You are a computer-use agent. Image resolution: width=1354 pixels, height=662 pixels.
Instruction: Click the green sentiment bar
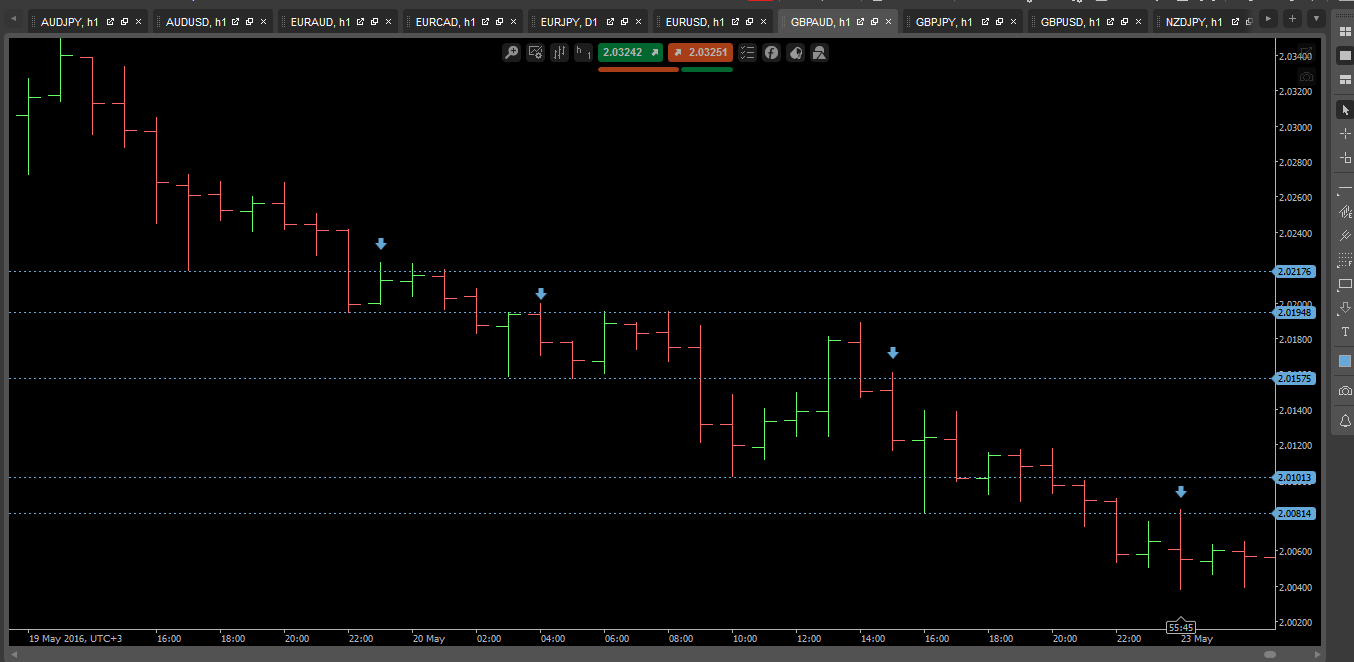pos(707,69)
